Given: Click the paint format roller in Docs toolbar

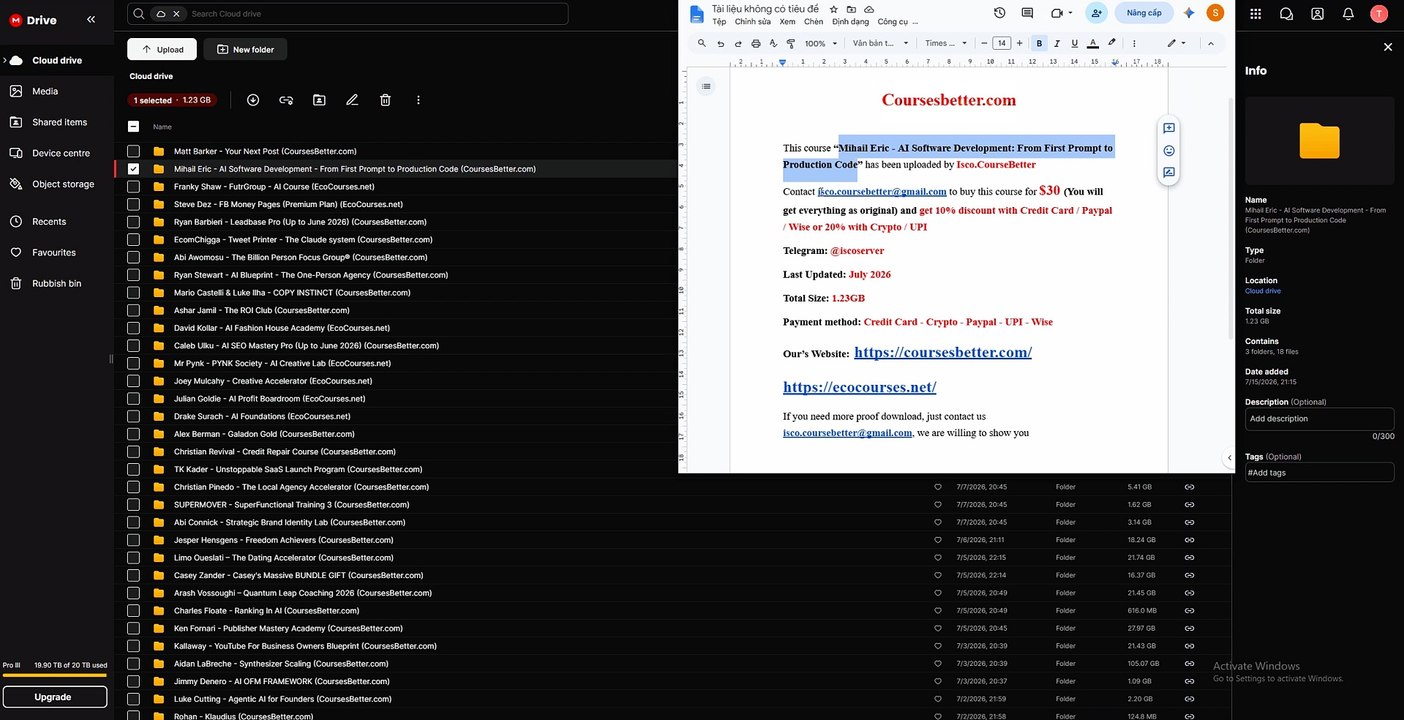Looking at the screenshot, I should (x=791, y=43).
